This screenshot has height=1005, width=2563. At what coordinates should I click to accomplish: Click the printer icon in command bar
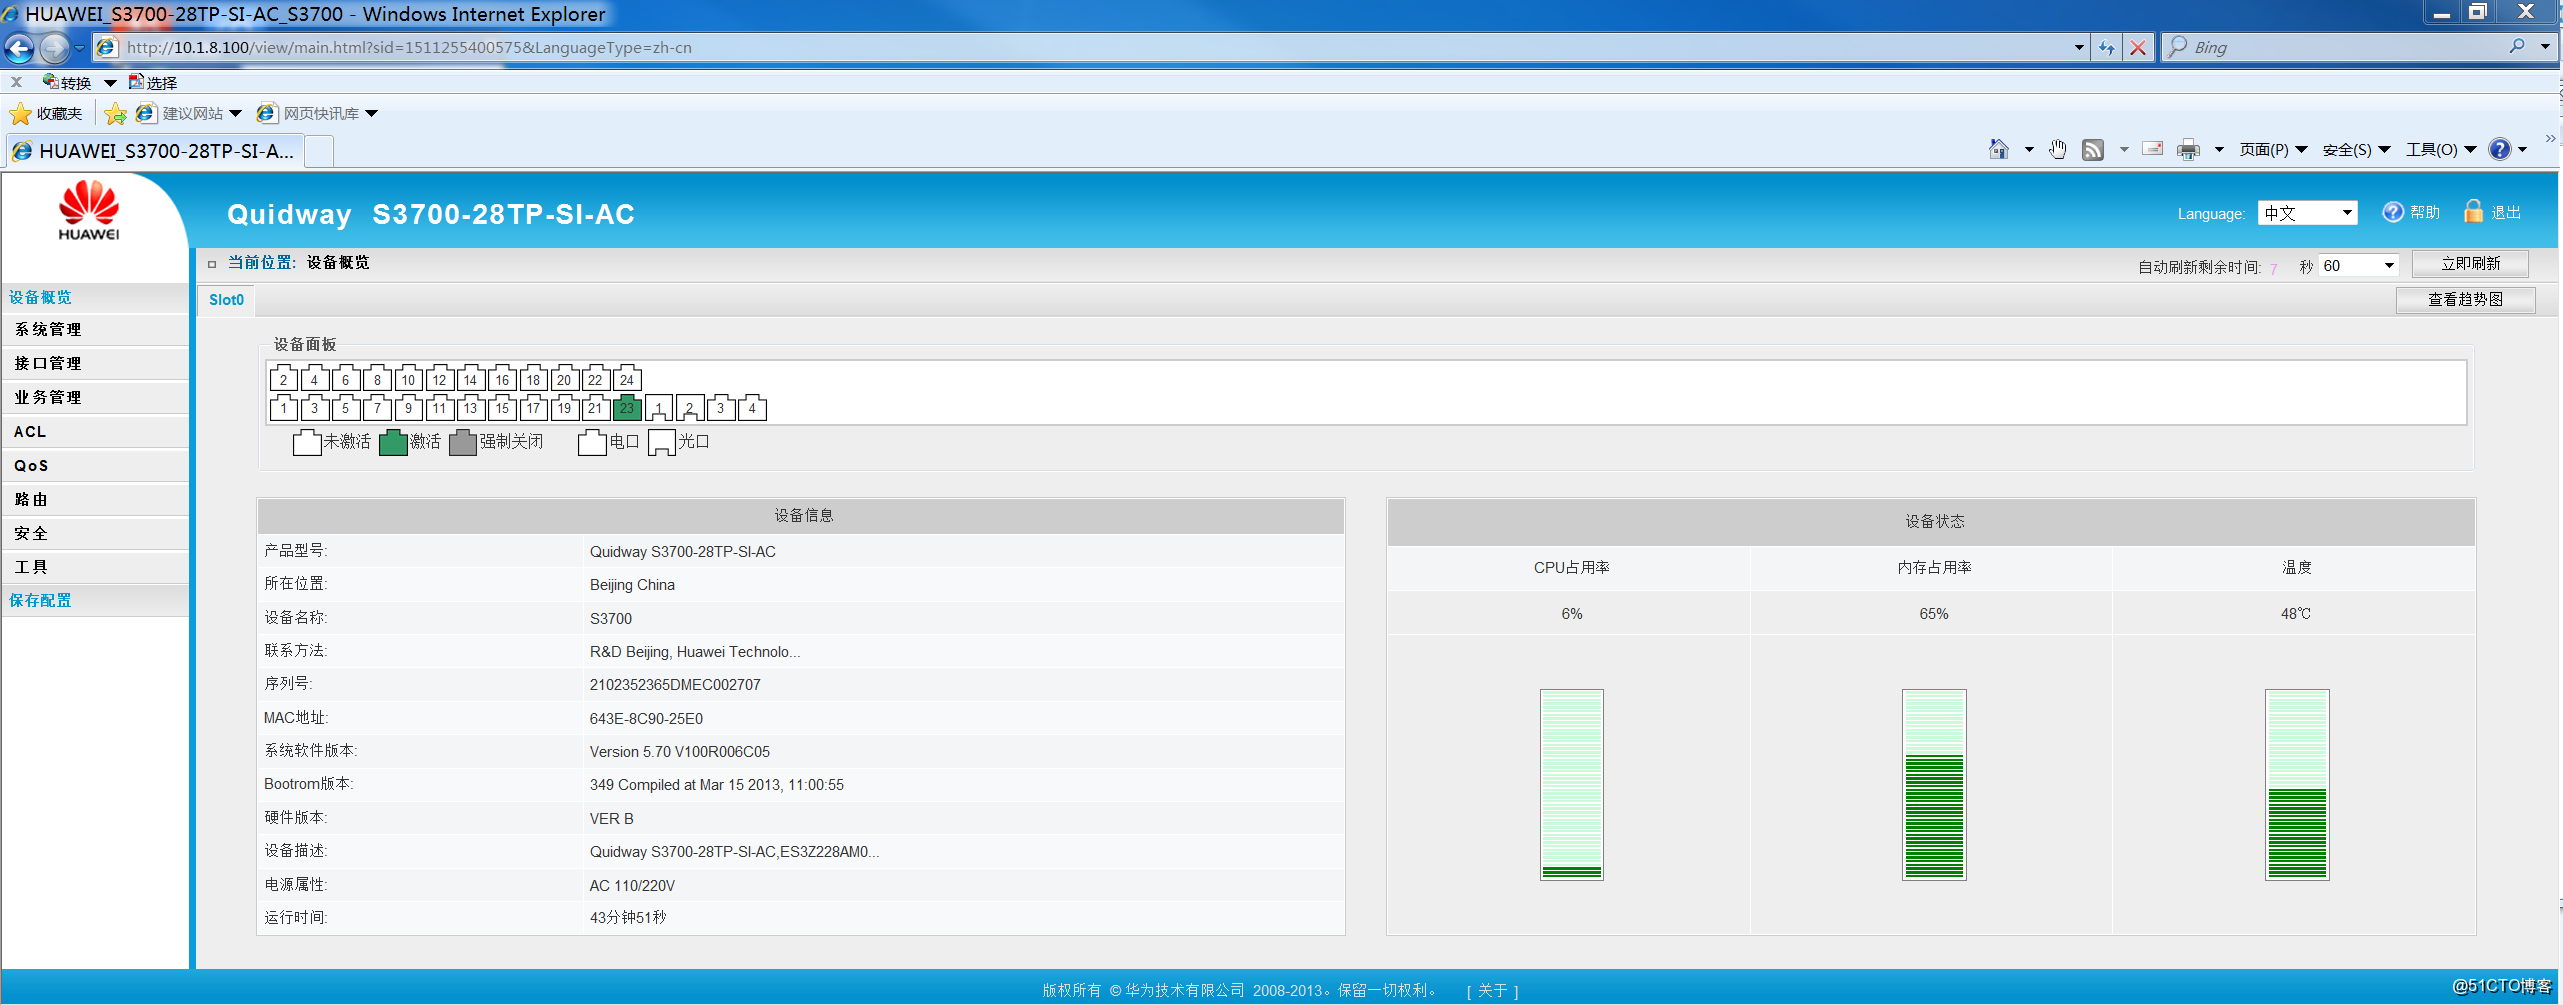coord(2188,149)
